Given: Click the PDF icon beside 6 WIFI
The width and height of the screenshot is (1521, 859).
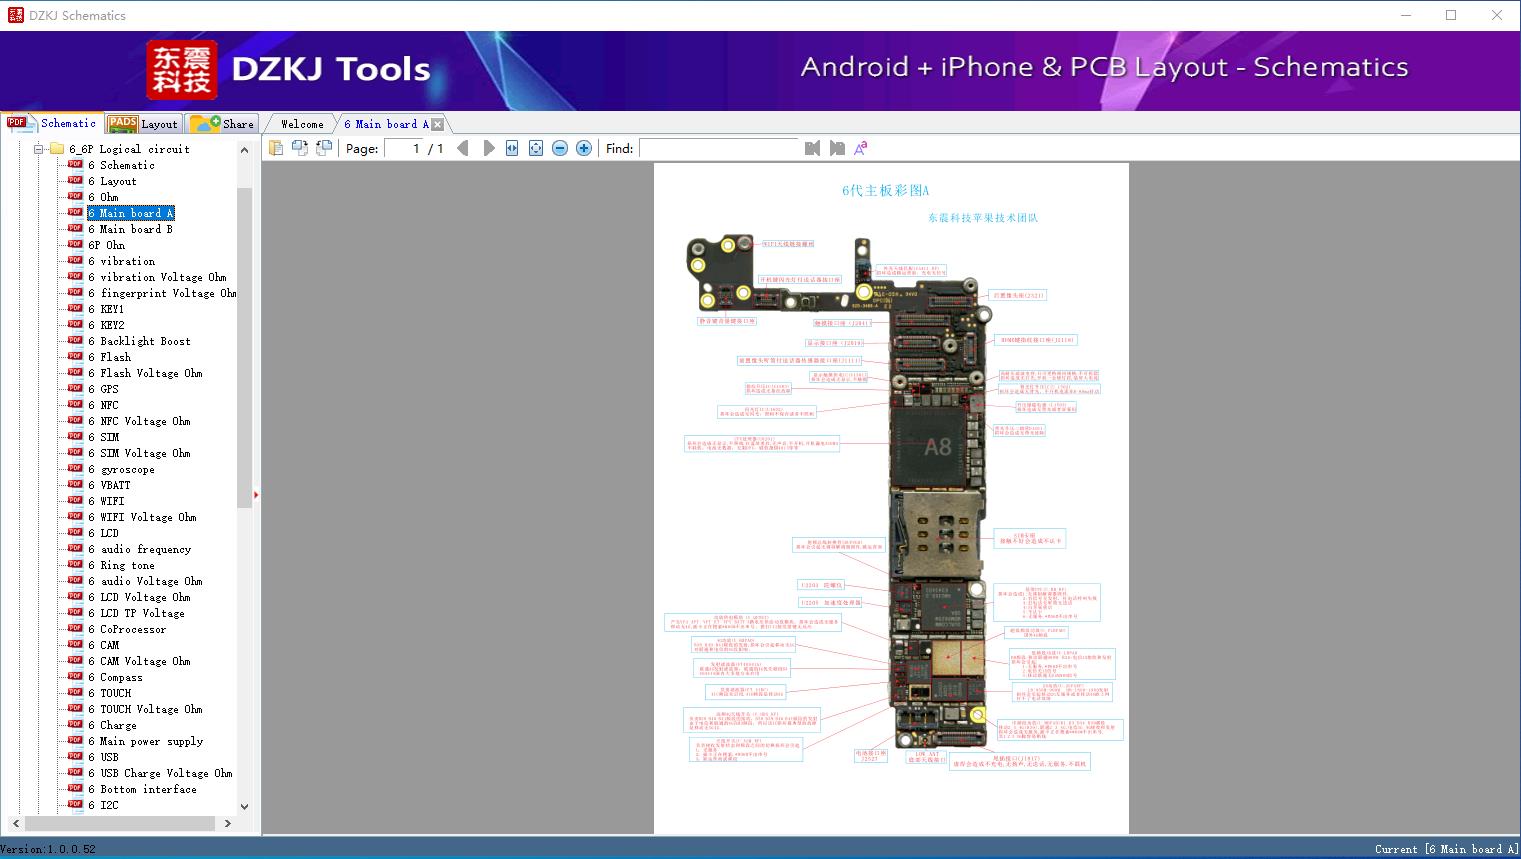Looking at the screenshot, I should 75,501.
